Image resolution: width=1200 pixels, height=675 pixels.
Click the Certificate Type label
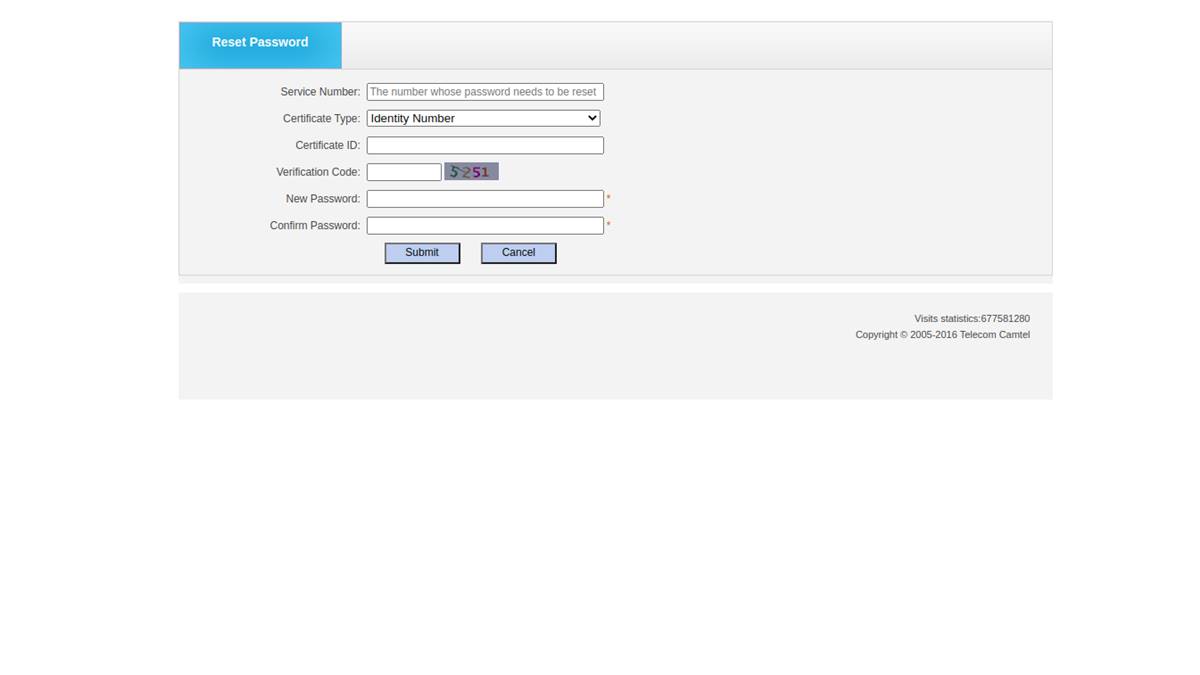tap(321, 118)
